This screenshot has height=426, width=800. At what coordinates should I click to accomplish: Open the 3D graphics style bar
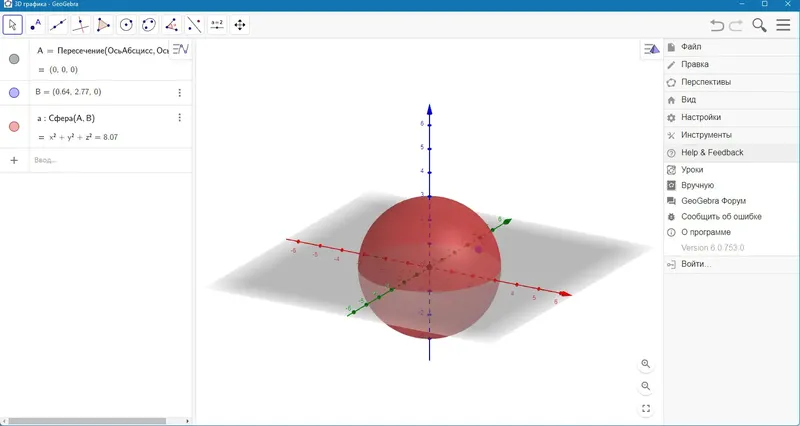tap(652, 49)
